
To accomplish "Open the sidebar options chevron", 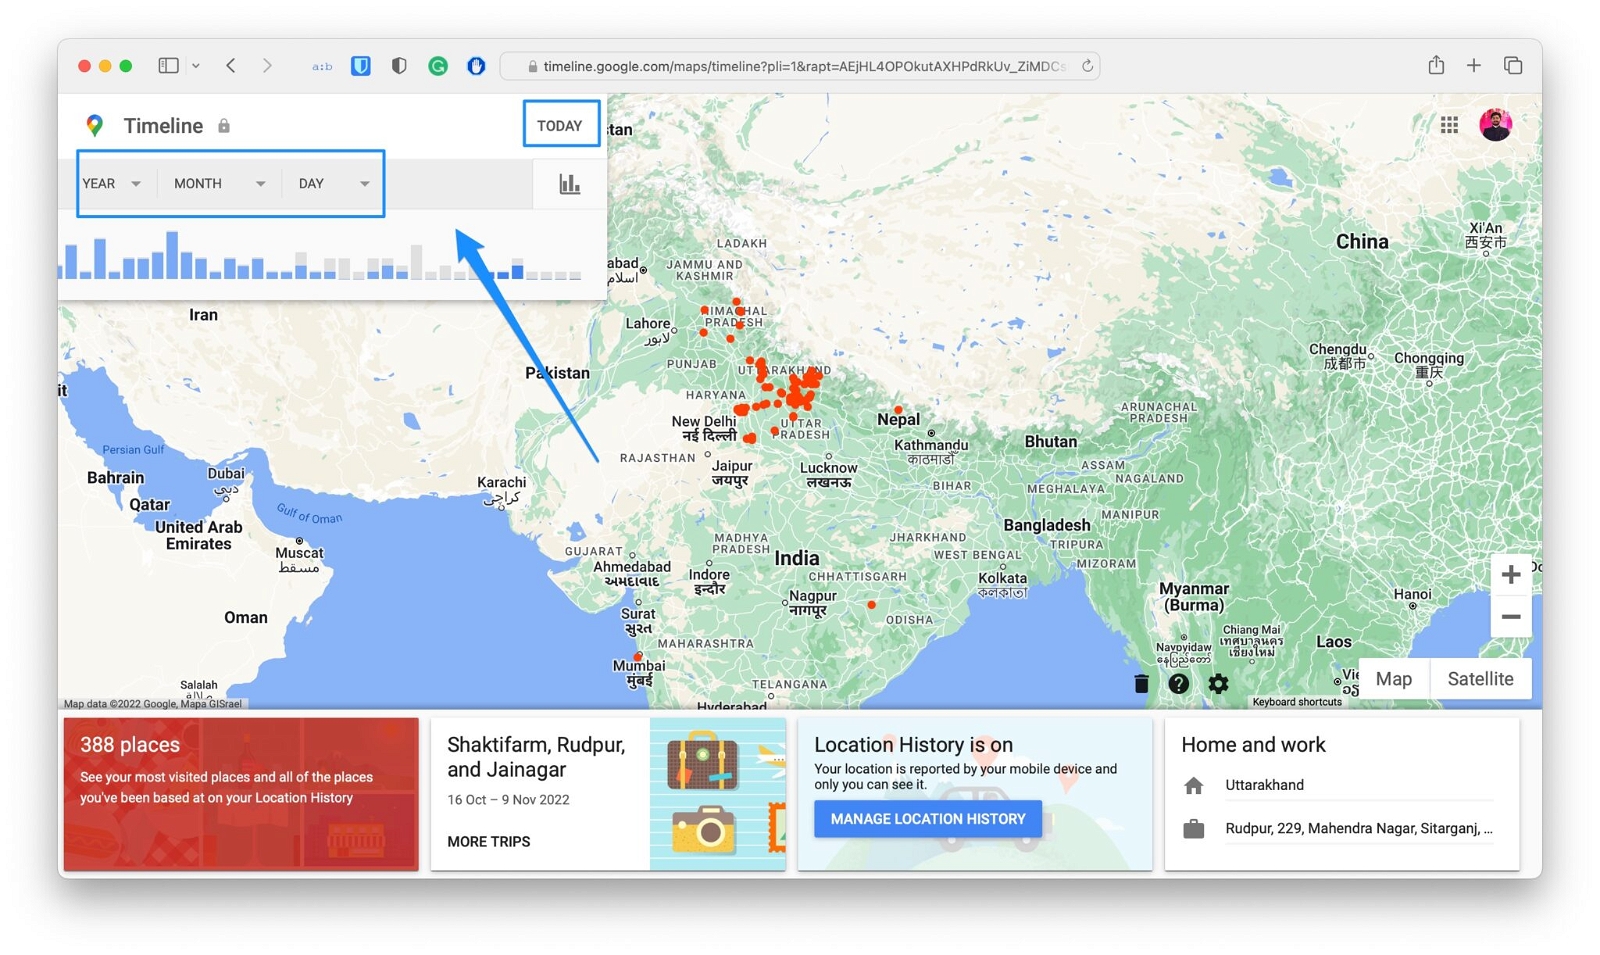I will [196, 66].
